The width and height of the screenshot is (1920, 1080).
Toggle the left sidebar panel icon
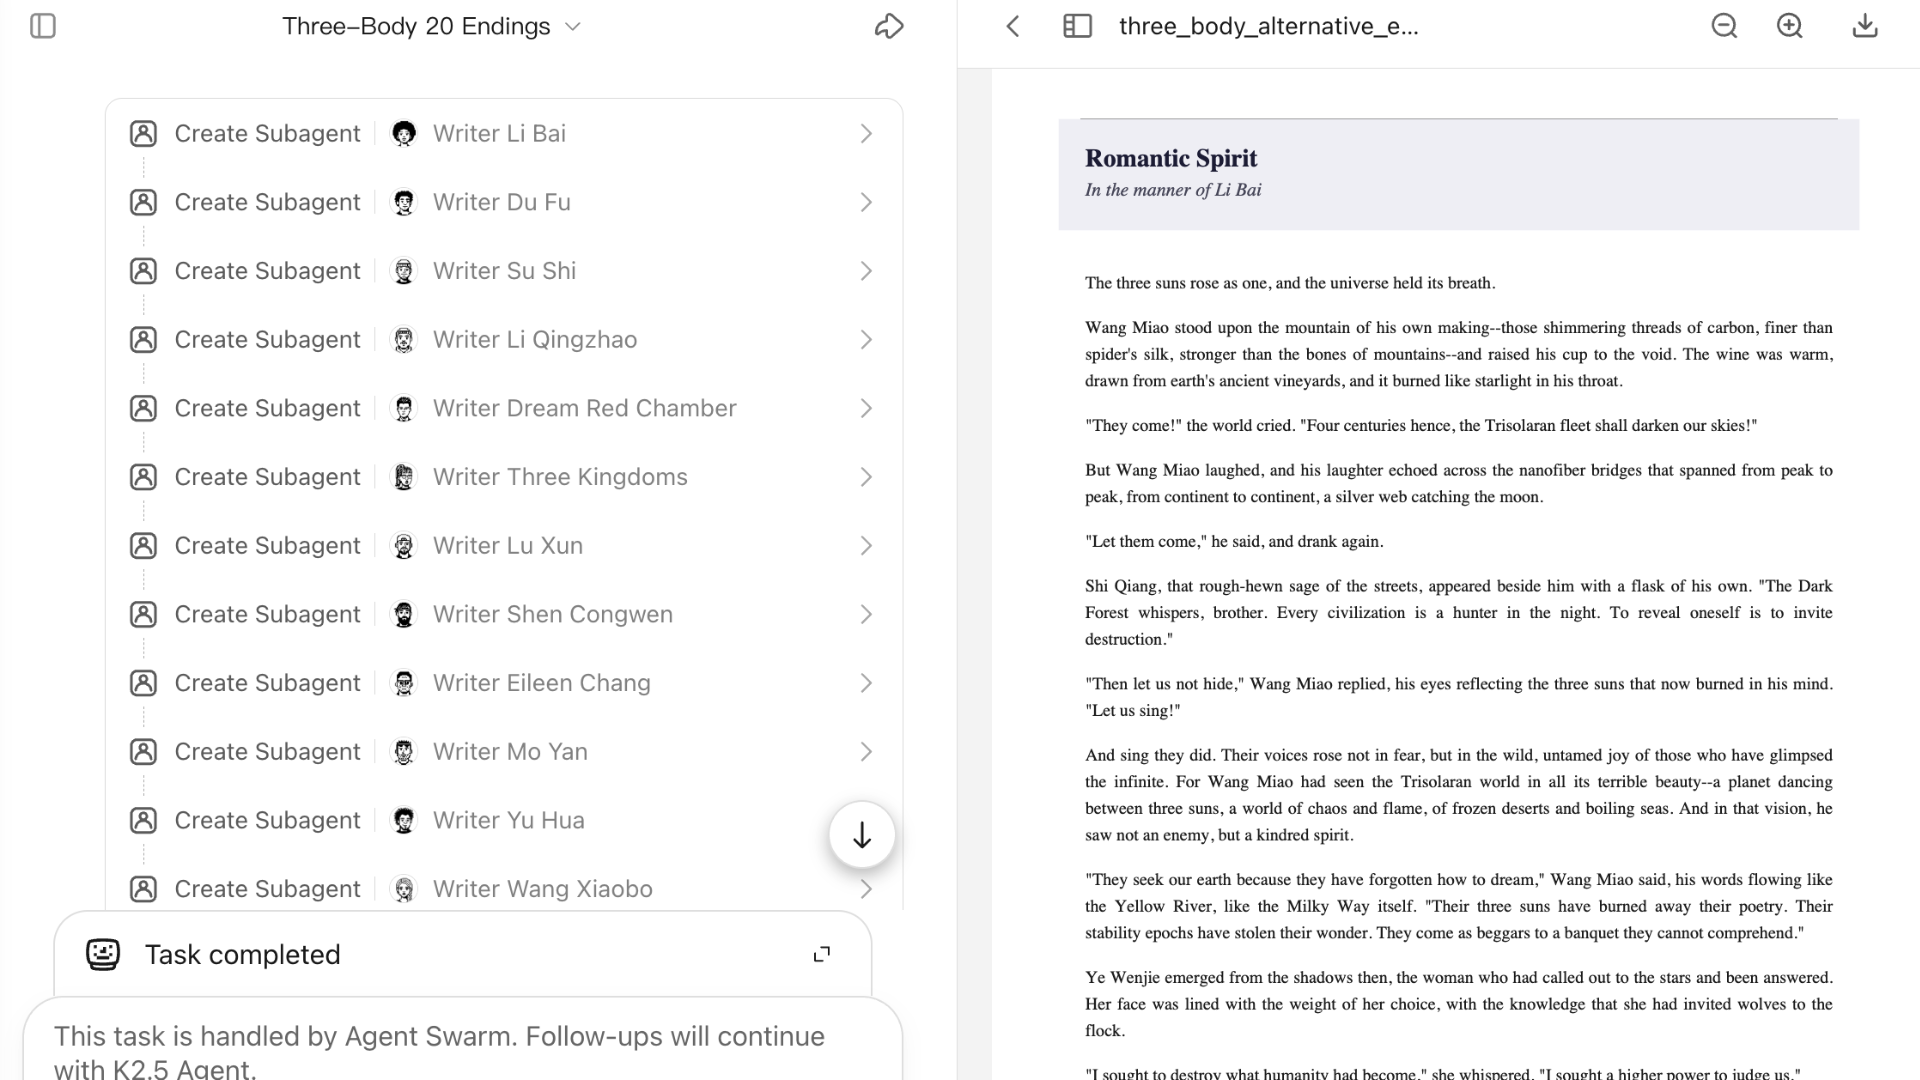pos(43,26)
